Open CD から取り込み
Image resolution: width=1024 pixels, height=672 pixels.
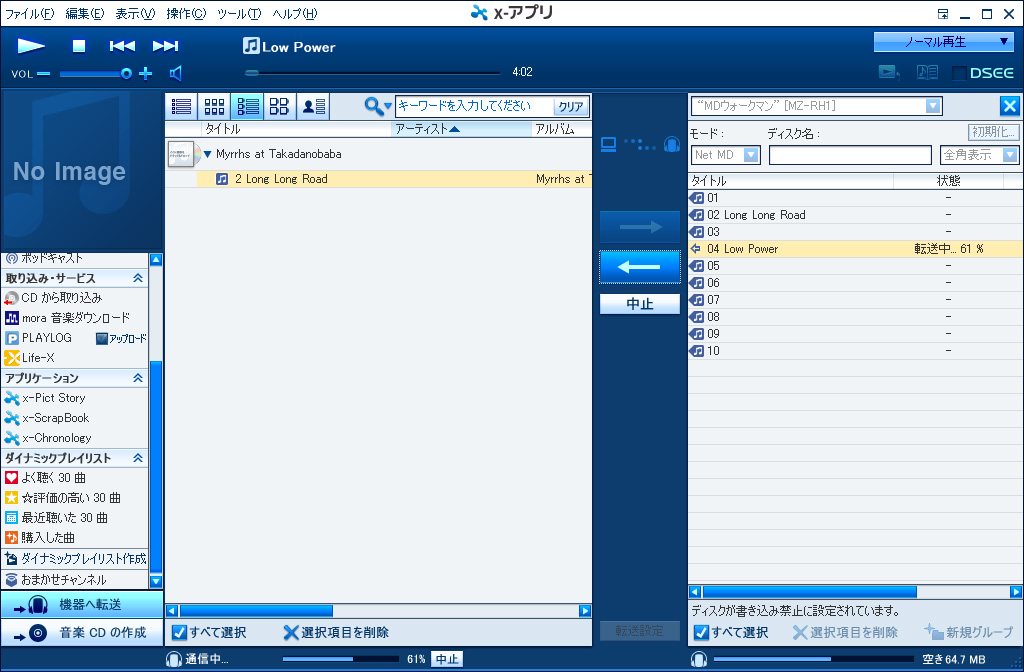(54, 298)
